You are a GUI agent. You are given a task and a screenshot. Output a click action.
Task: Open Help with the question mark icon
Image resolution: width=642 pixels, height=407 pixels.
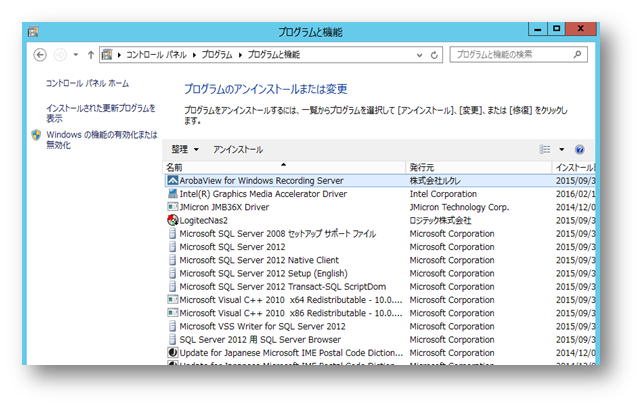(579, 149)
